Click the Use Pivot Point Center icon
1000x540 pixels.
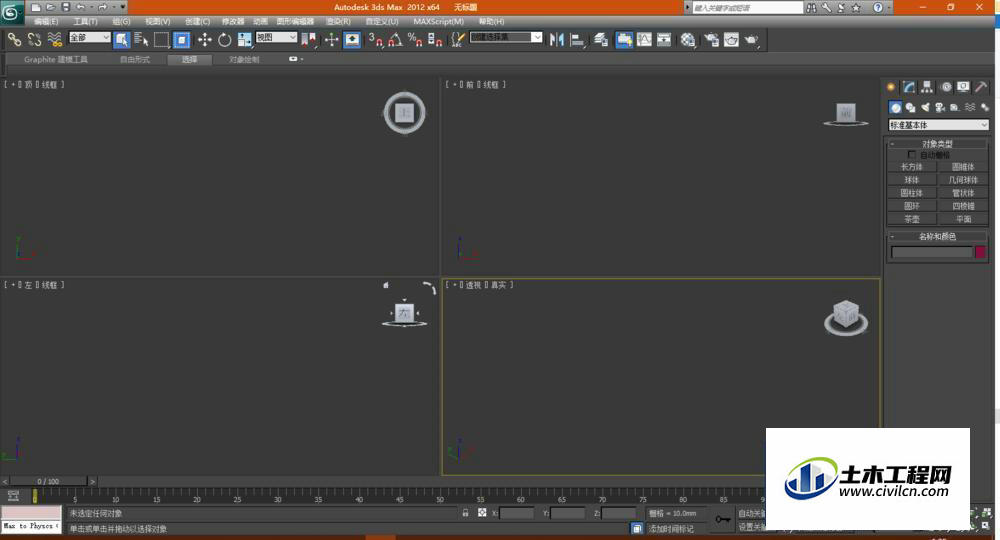[x=309, y=40]
